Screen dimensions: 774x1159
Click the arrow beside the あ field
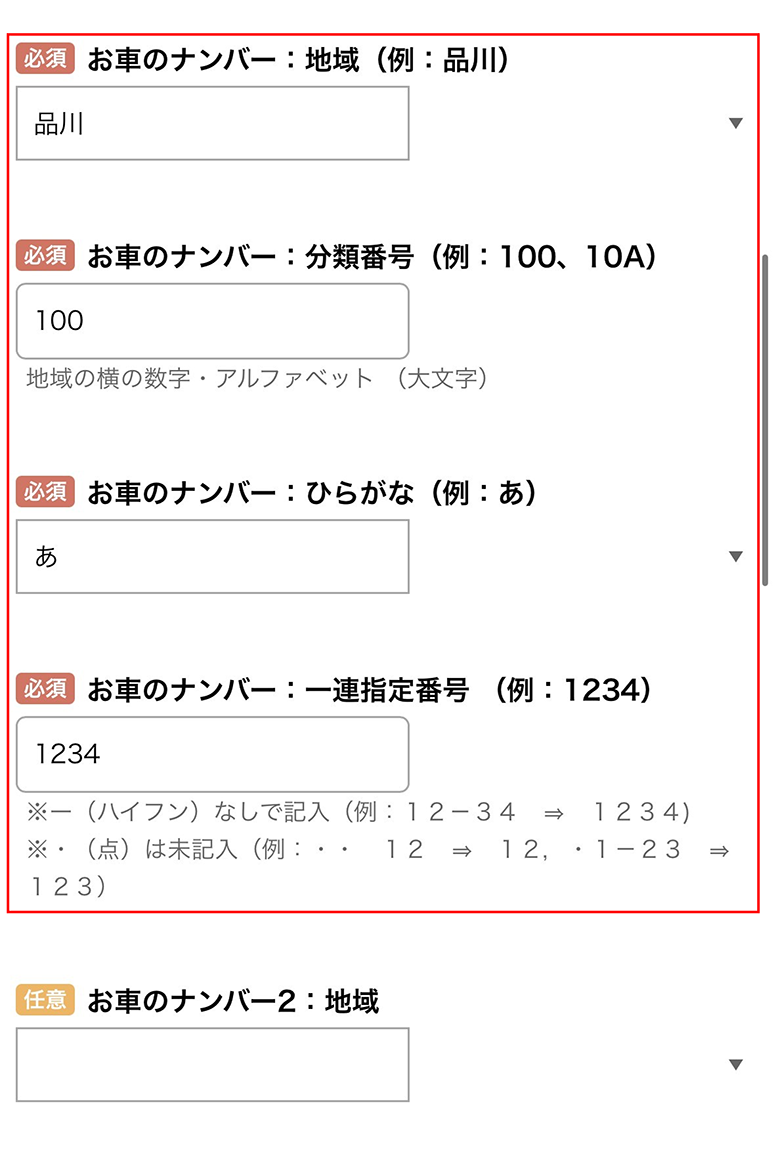pos(736,557)
